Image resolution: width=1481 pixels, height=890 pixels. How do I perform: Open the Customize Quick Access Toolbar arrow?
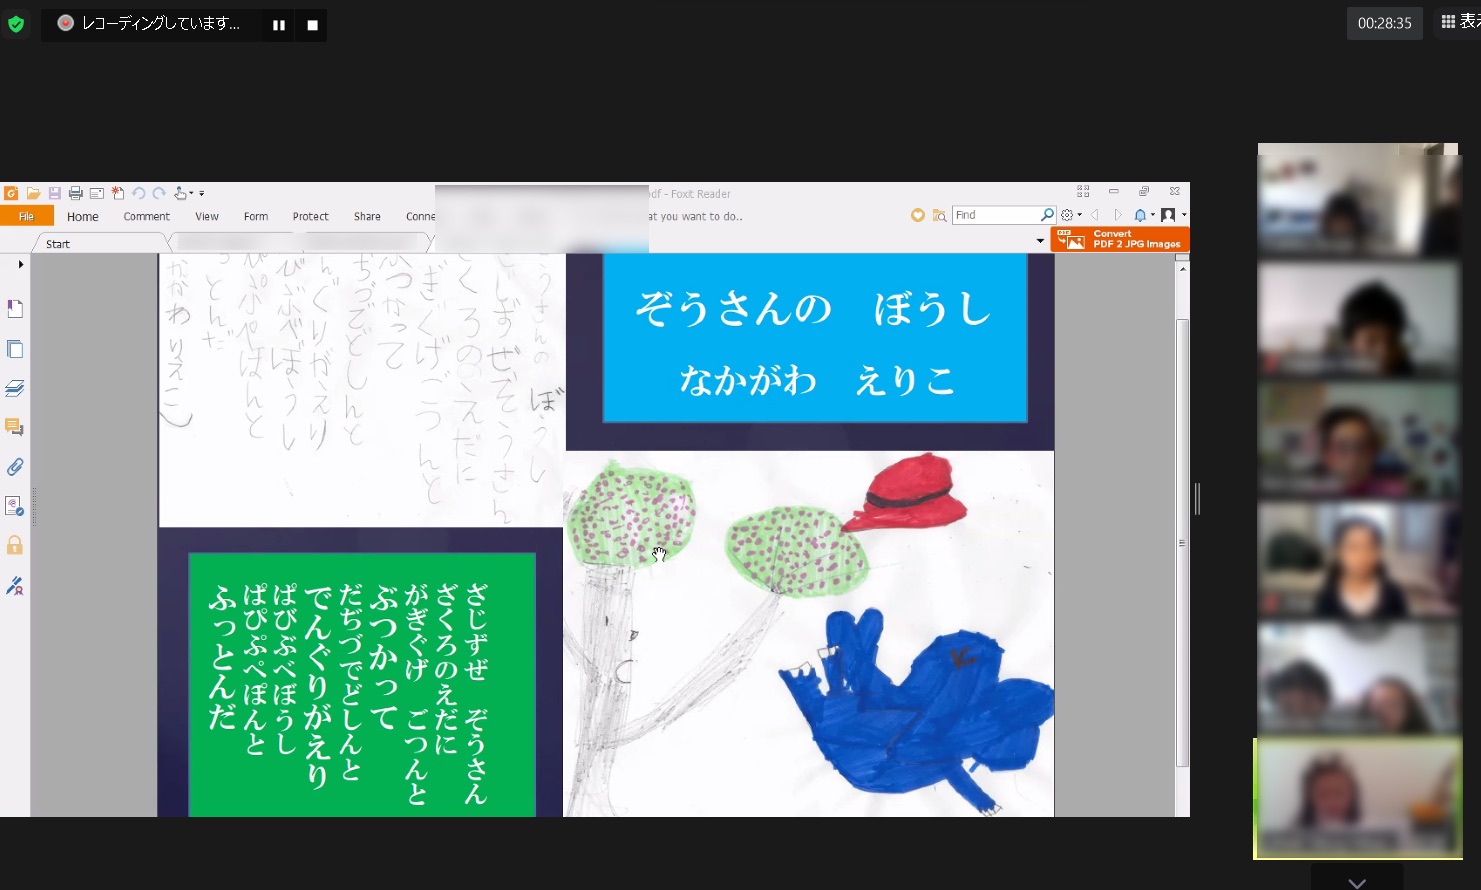coord(201,194)
